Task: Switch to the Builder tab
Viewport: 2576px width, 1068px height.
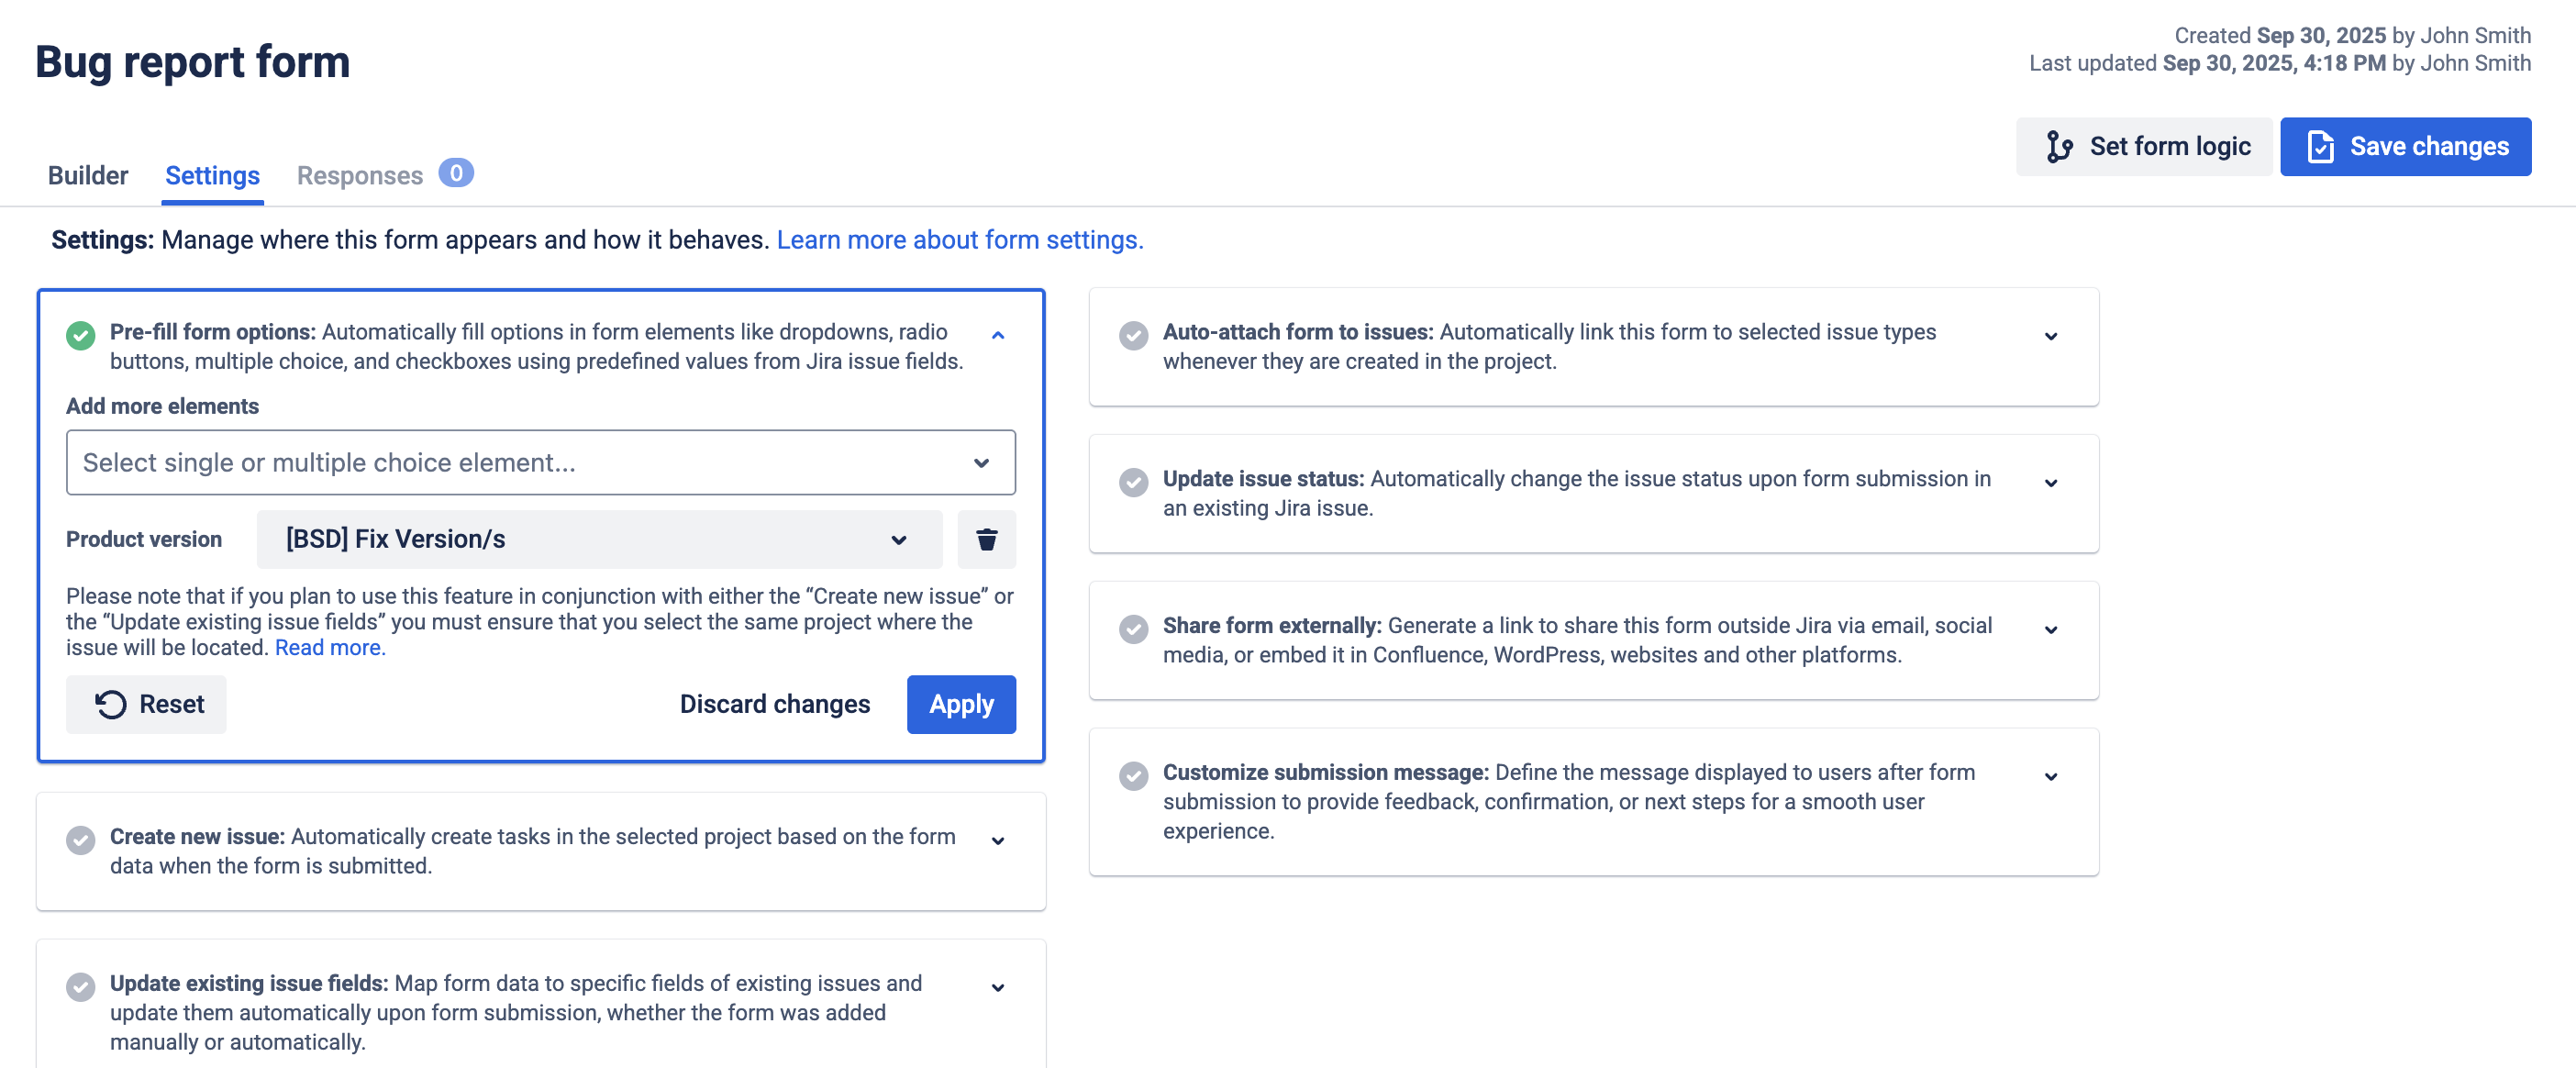Action: coord(88,176)
